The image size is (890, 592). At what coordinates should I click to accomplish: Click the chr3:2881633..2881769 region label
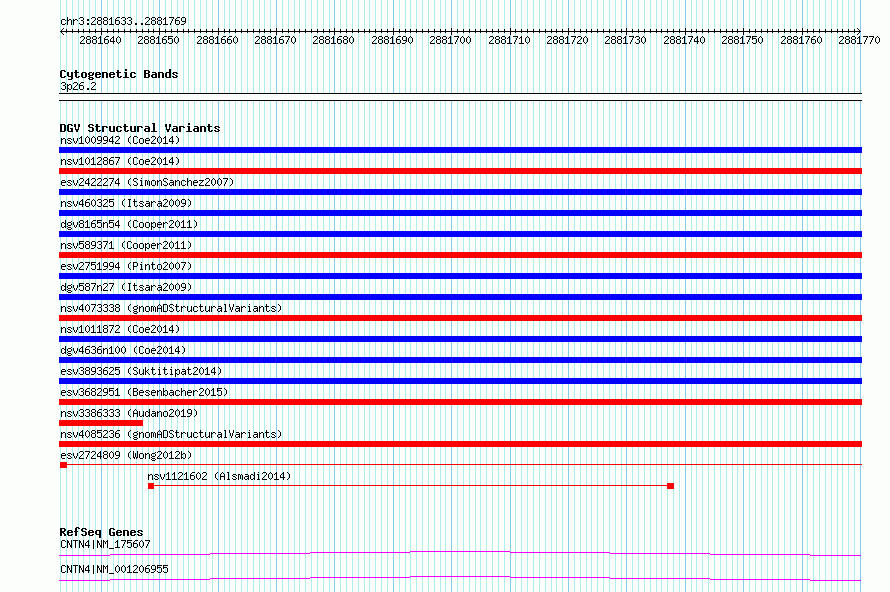click(x=123, y=21)
